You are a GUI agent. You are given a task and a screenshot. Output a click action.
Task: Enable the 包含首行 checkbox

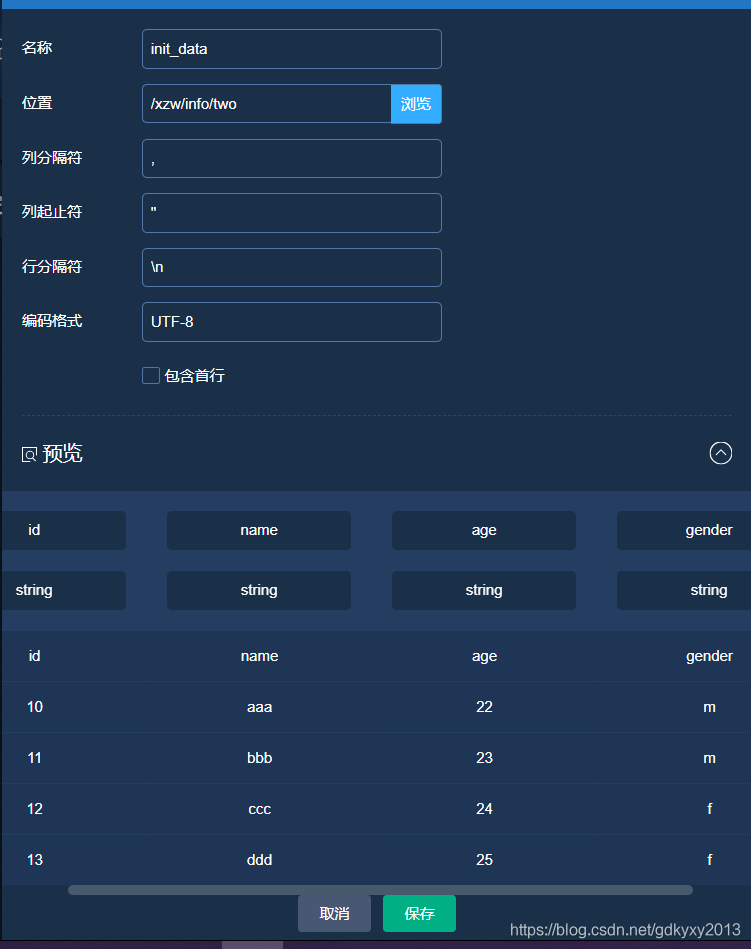tap(151, 375)
